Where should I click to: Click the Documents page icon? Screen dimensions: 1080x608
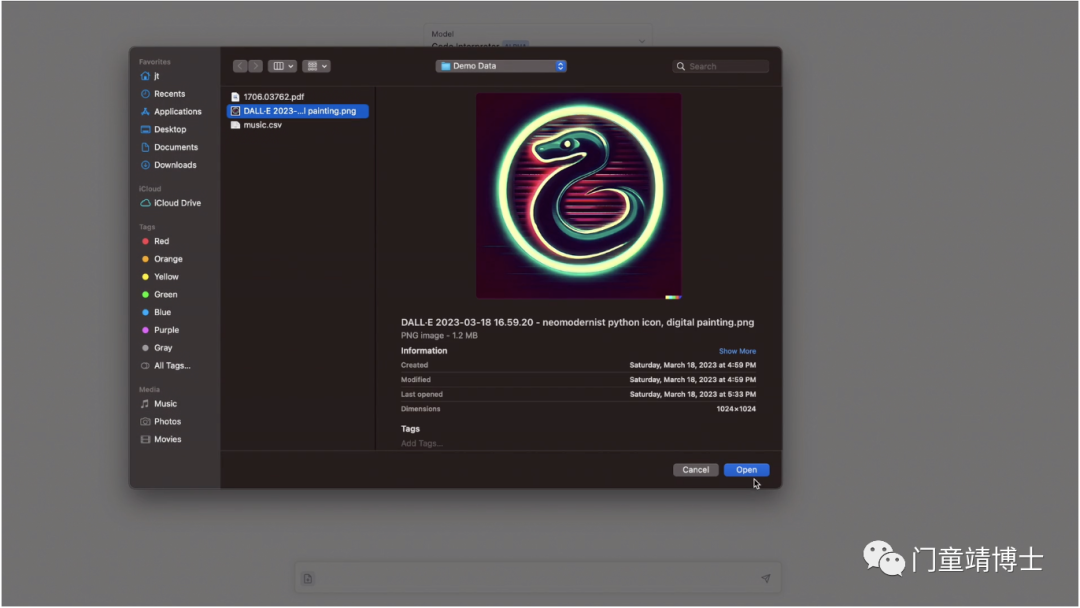click(145, 147)
